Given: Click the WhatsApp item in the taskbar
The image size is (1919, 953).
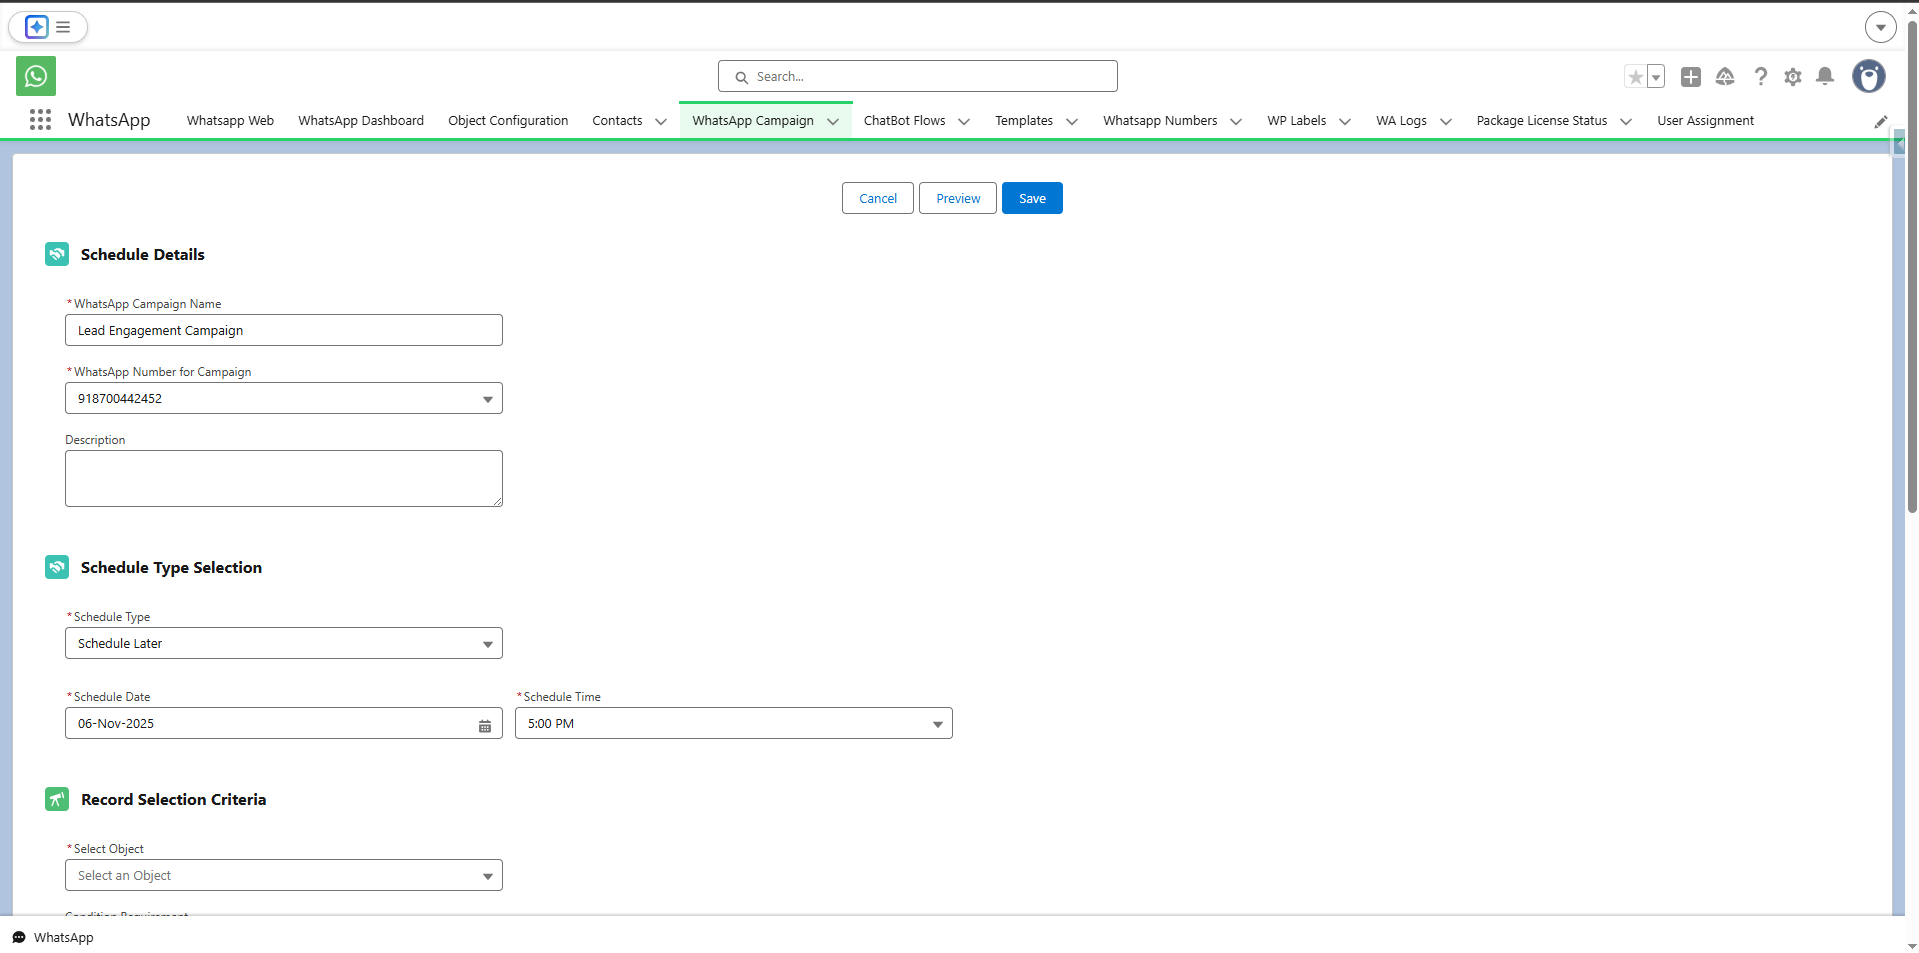Looking at the screenshot, I should point(52,937).
